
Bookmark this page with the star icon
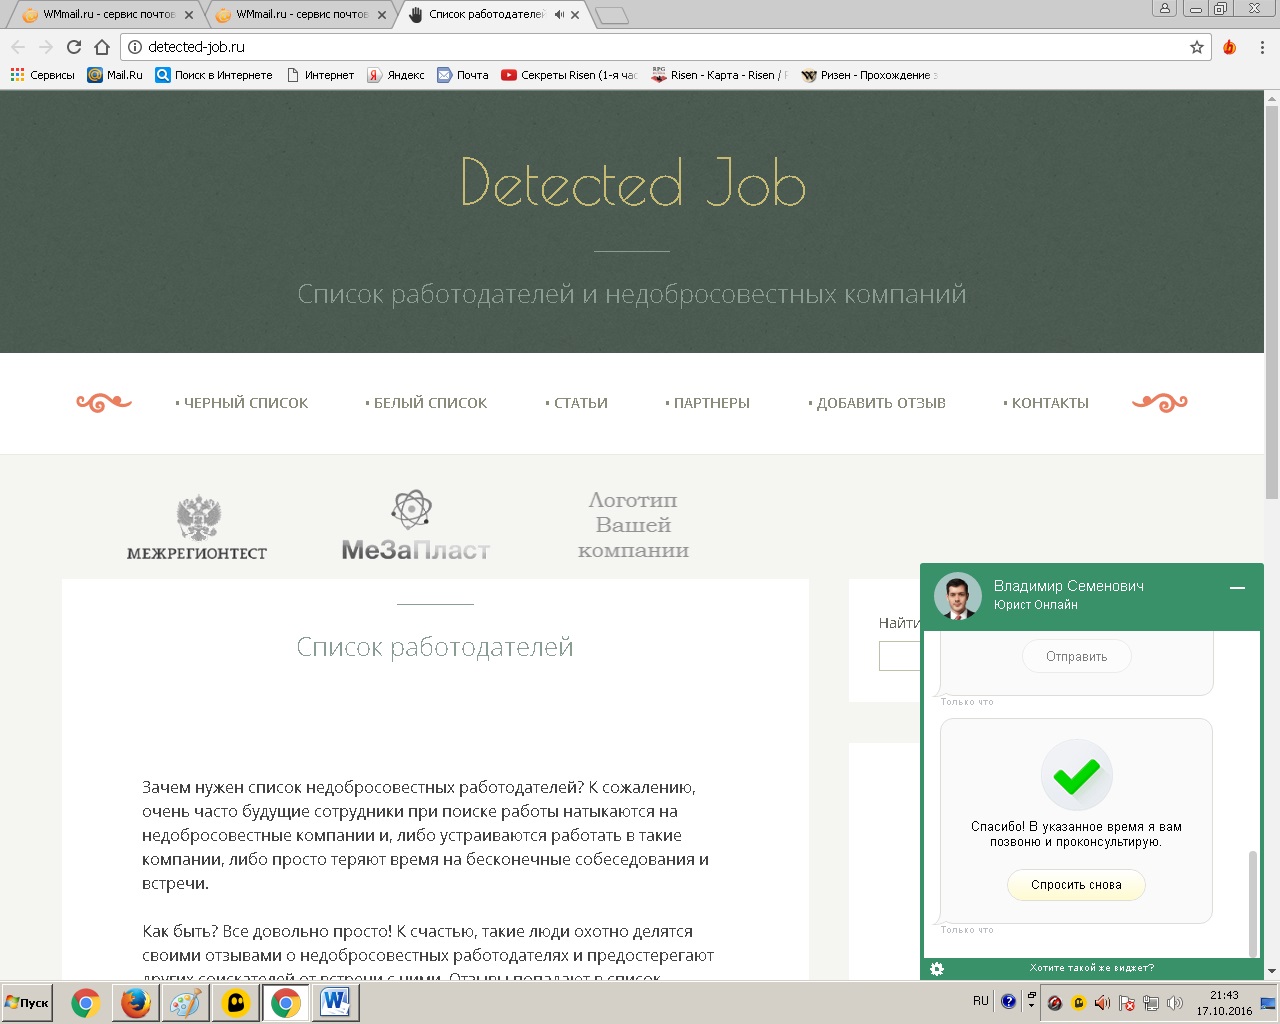click(x=1197, y=47)
